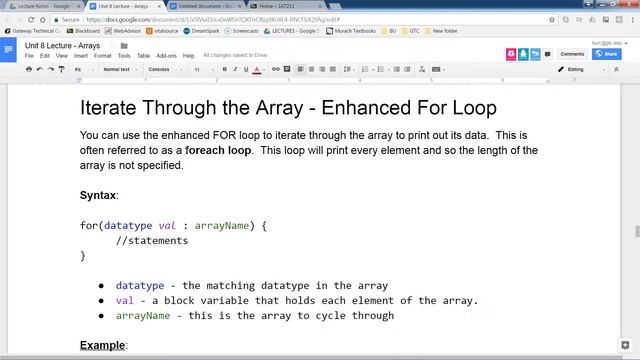Open the Insert menu
This screenshot has width=640, height=360.
81,56
